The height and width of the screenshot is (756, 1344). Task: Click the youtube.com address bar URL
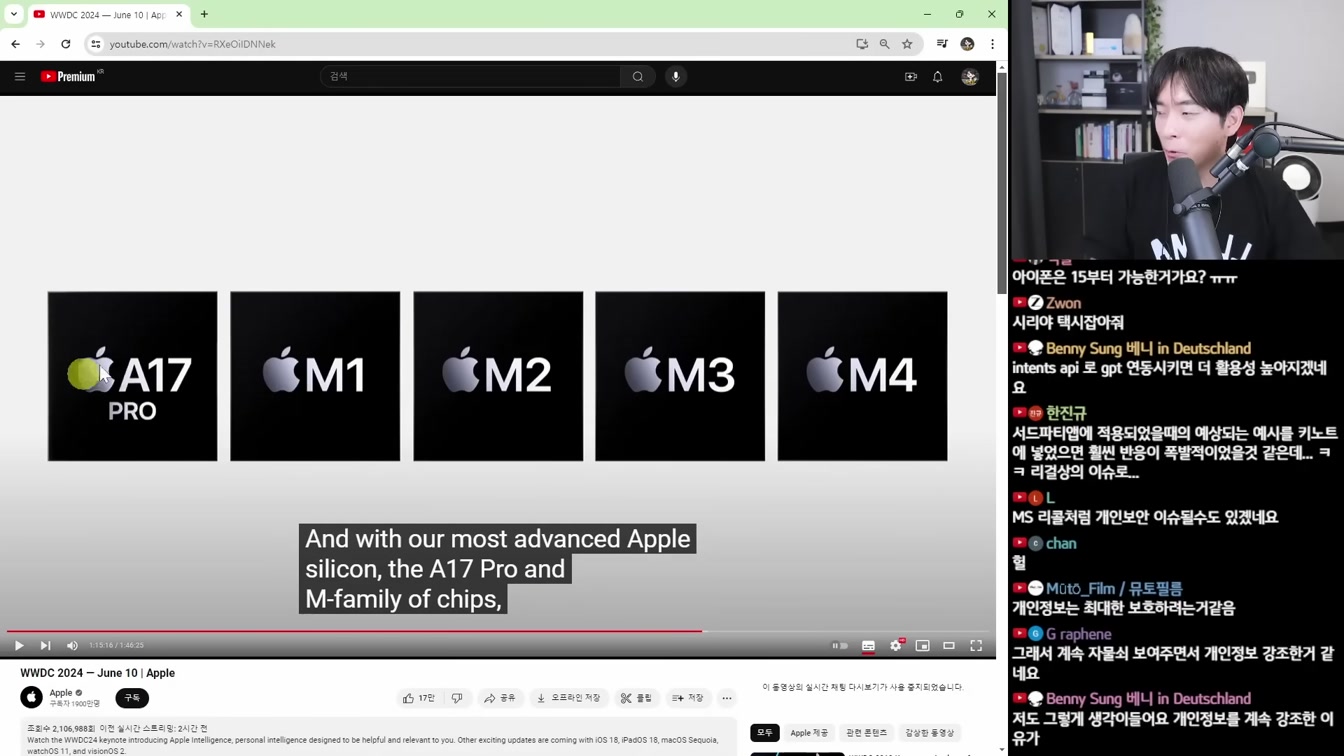pos(192,44)
